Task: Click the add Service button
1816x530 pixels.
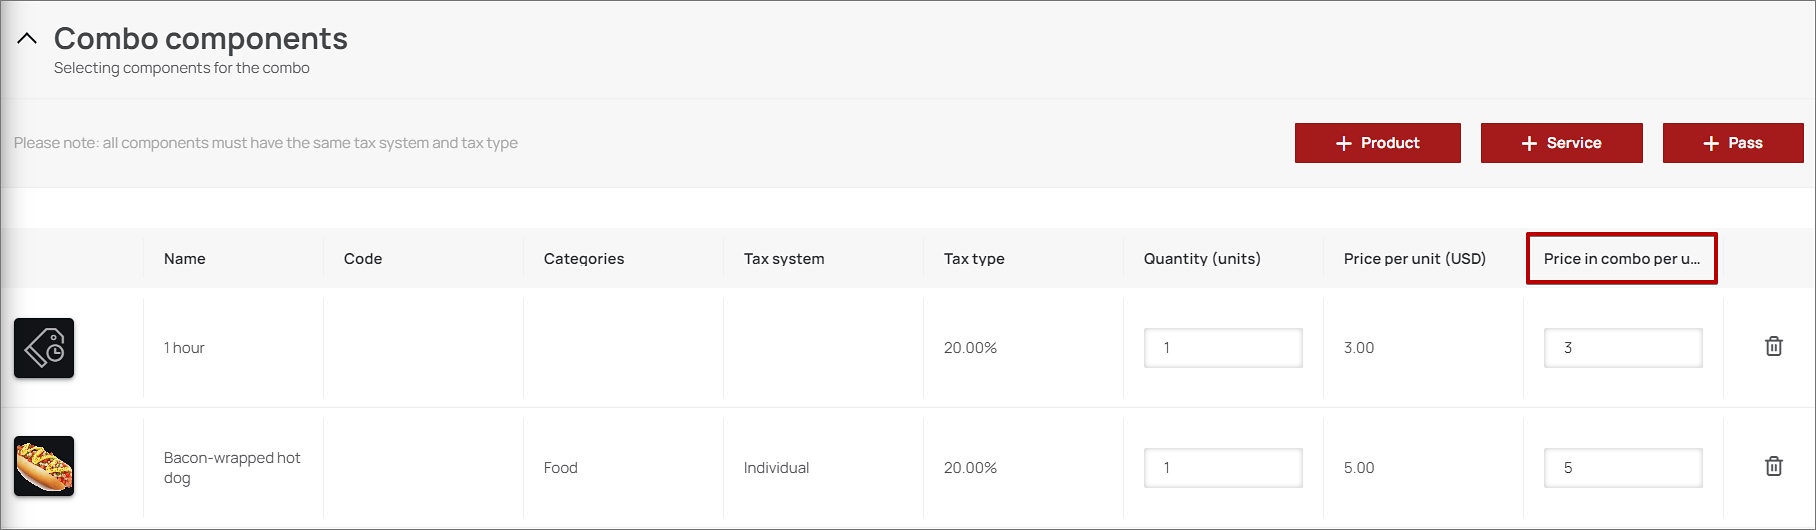Action: point(1561,143)
